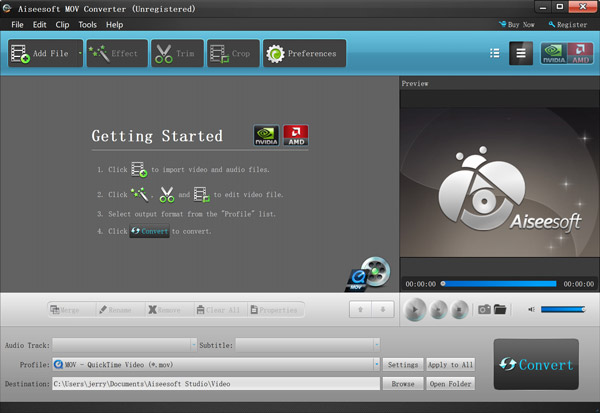This screenshot has width=600, height=413.
Task: Expand the Add File dropdown arrow
Action: click(x=77, y=54)
